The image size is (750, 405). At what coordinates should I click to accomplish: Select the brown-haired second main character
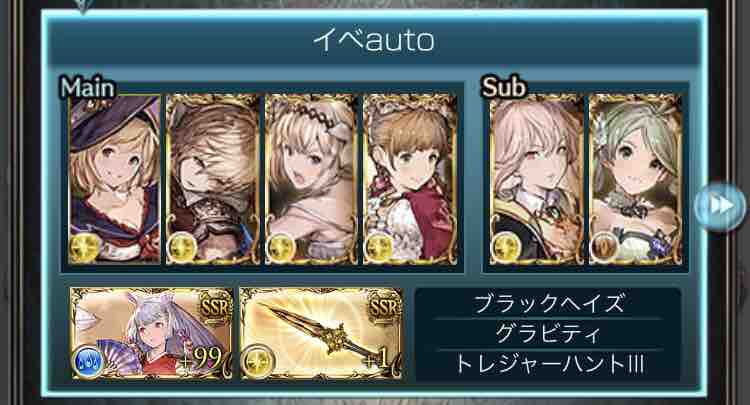[213, 179]
